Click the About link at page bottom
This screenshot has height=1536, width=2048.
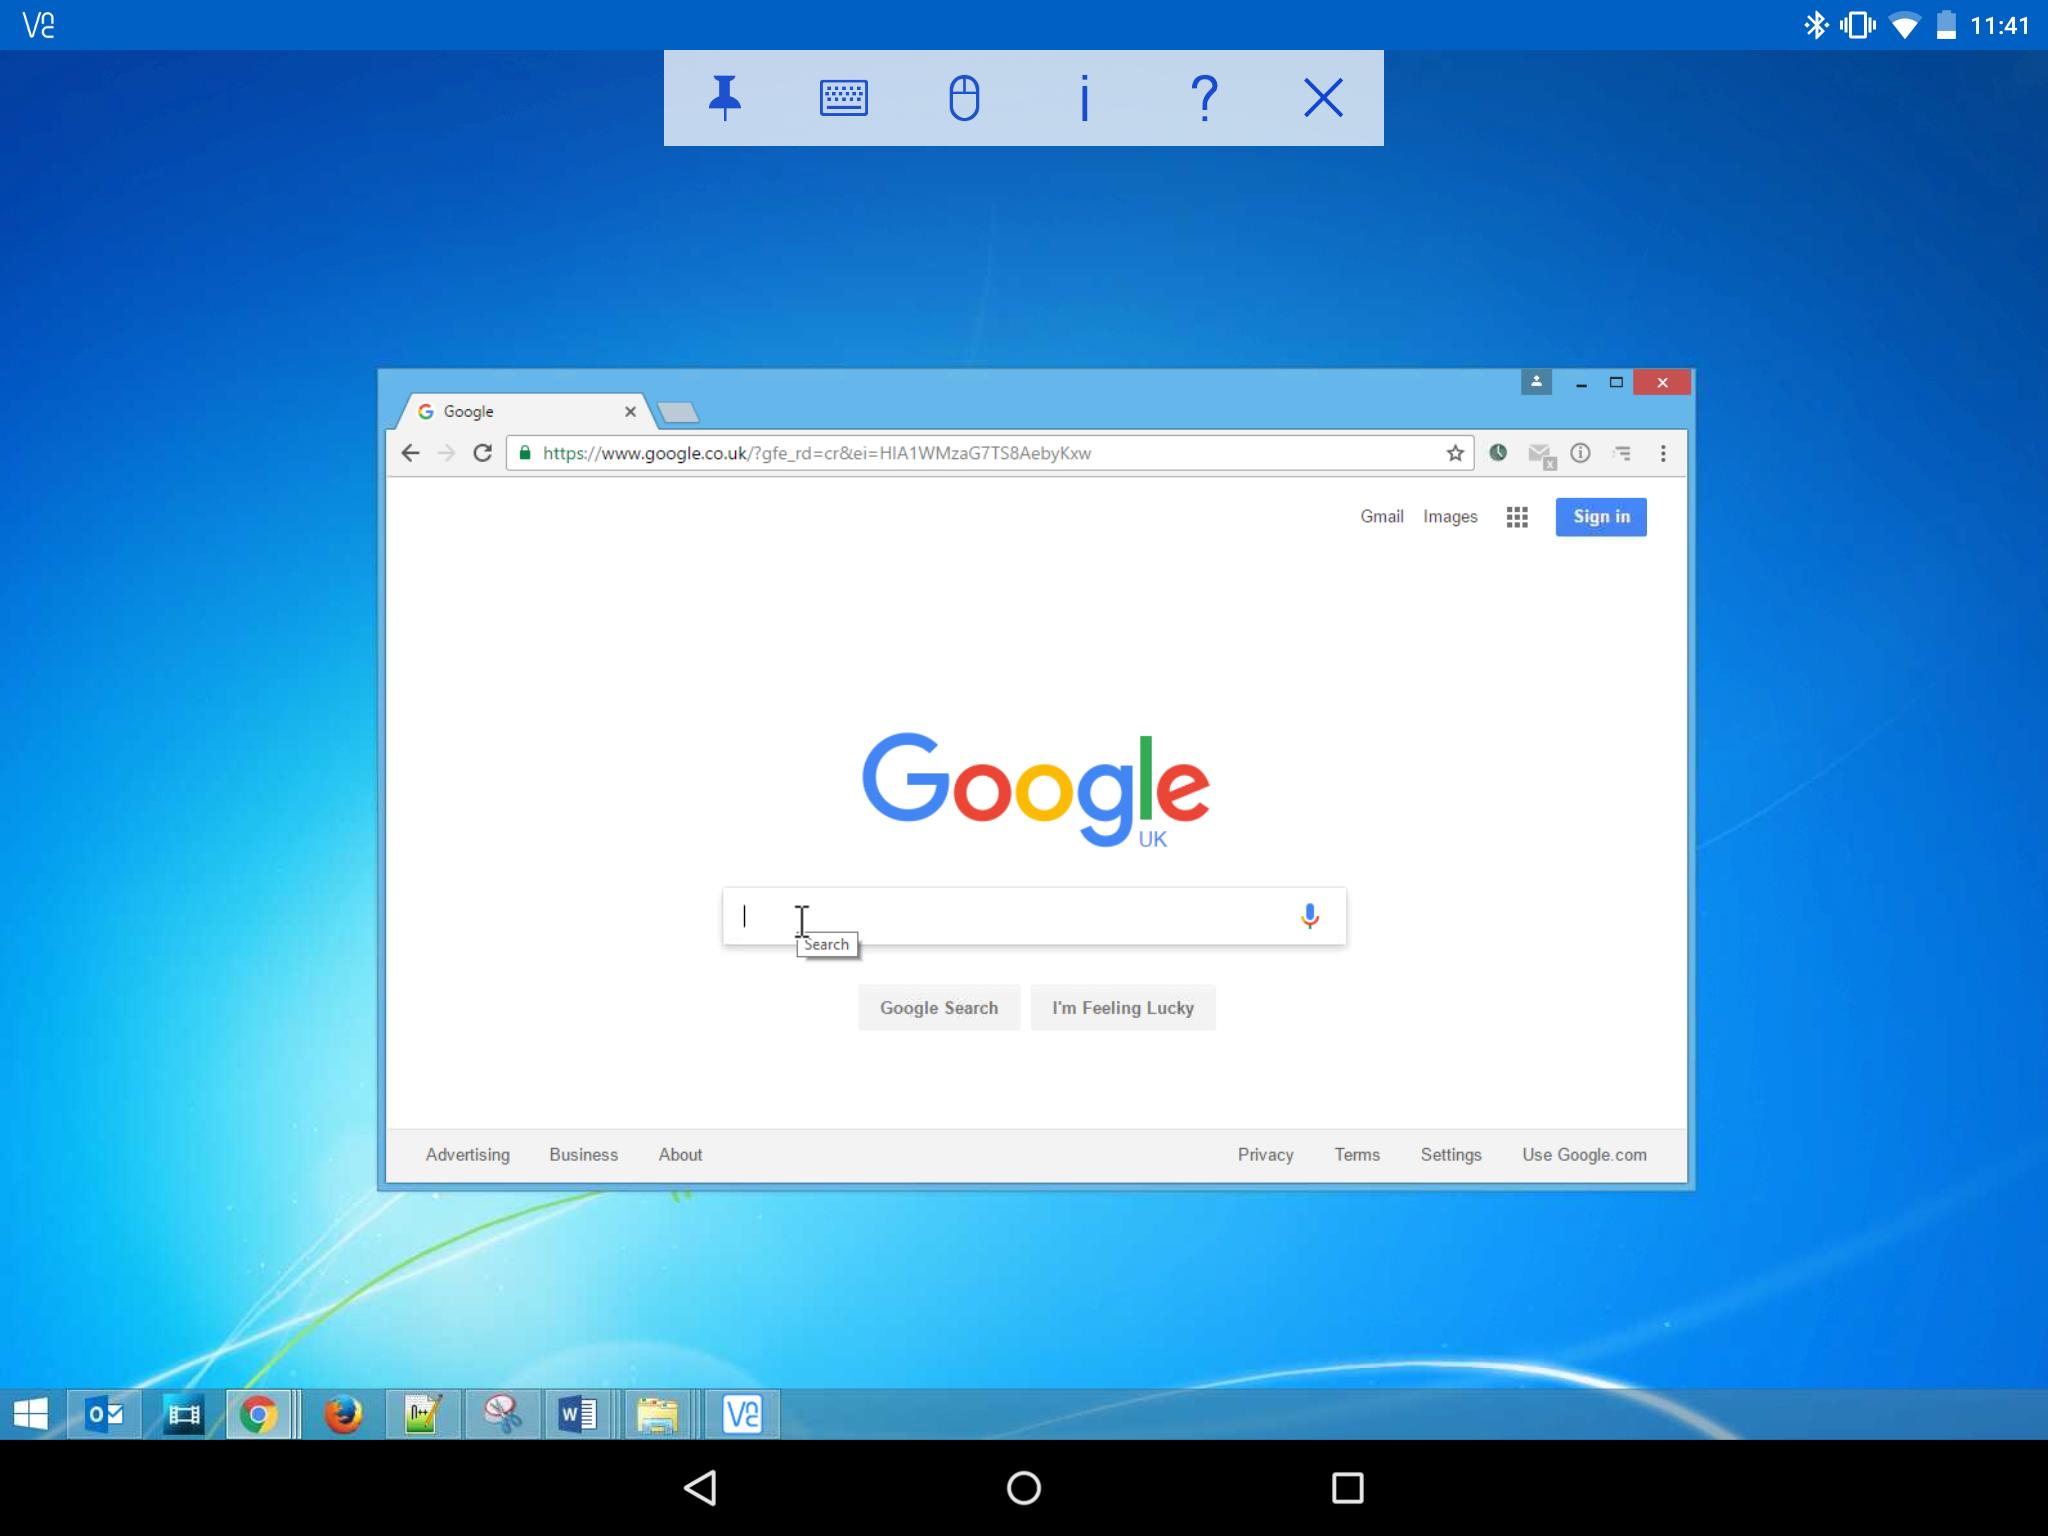[x=679, y=1155]
